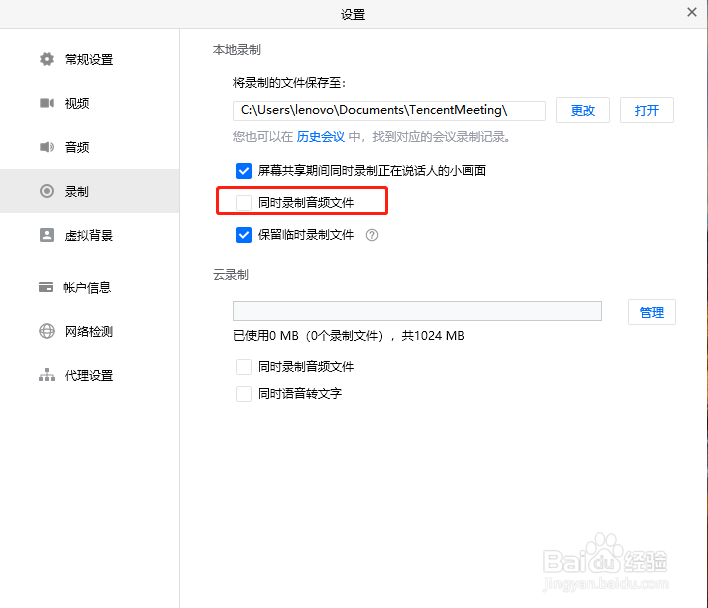Enable 同时语音转文字 checkbox
708x608 pixels.
coord(244,394)
